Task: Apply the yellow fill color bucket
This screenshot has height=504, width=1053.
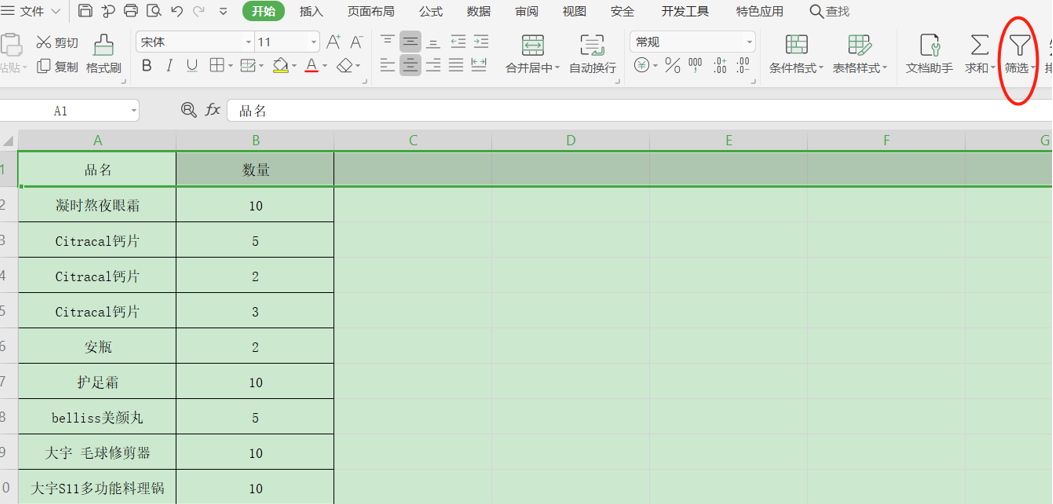Action: pos(281,66)
